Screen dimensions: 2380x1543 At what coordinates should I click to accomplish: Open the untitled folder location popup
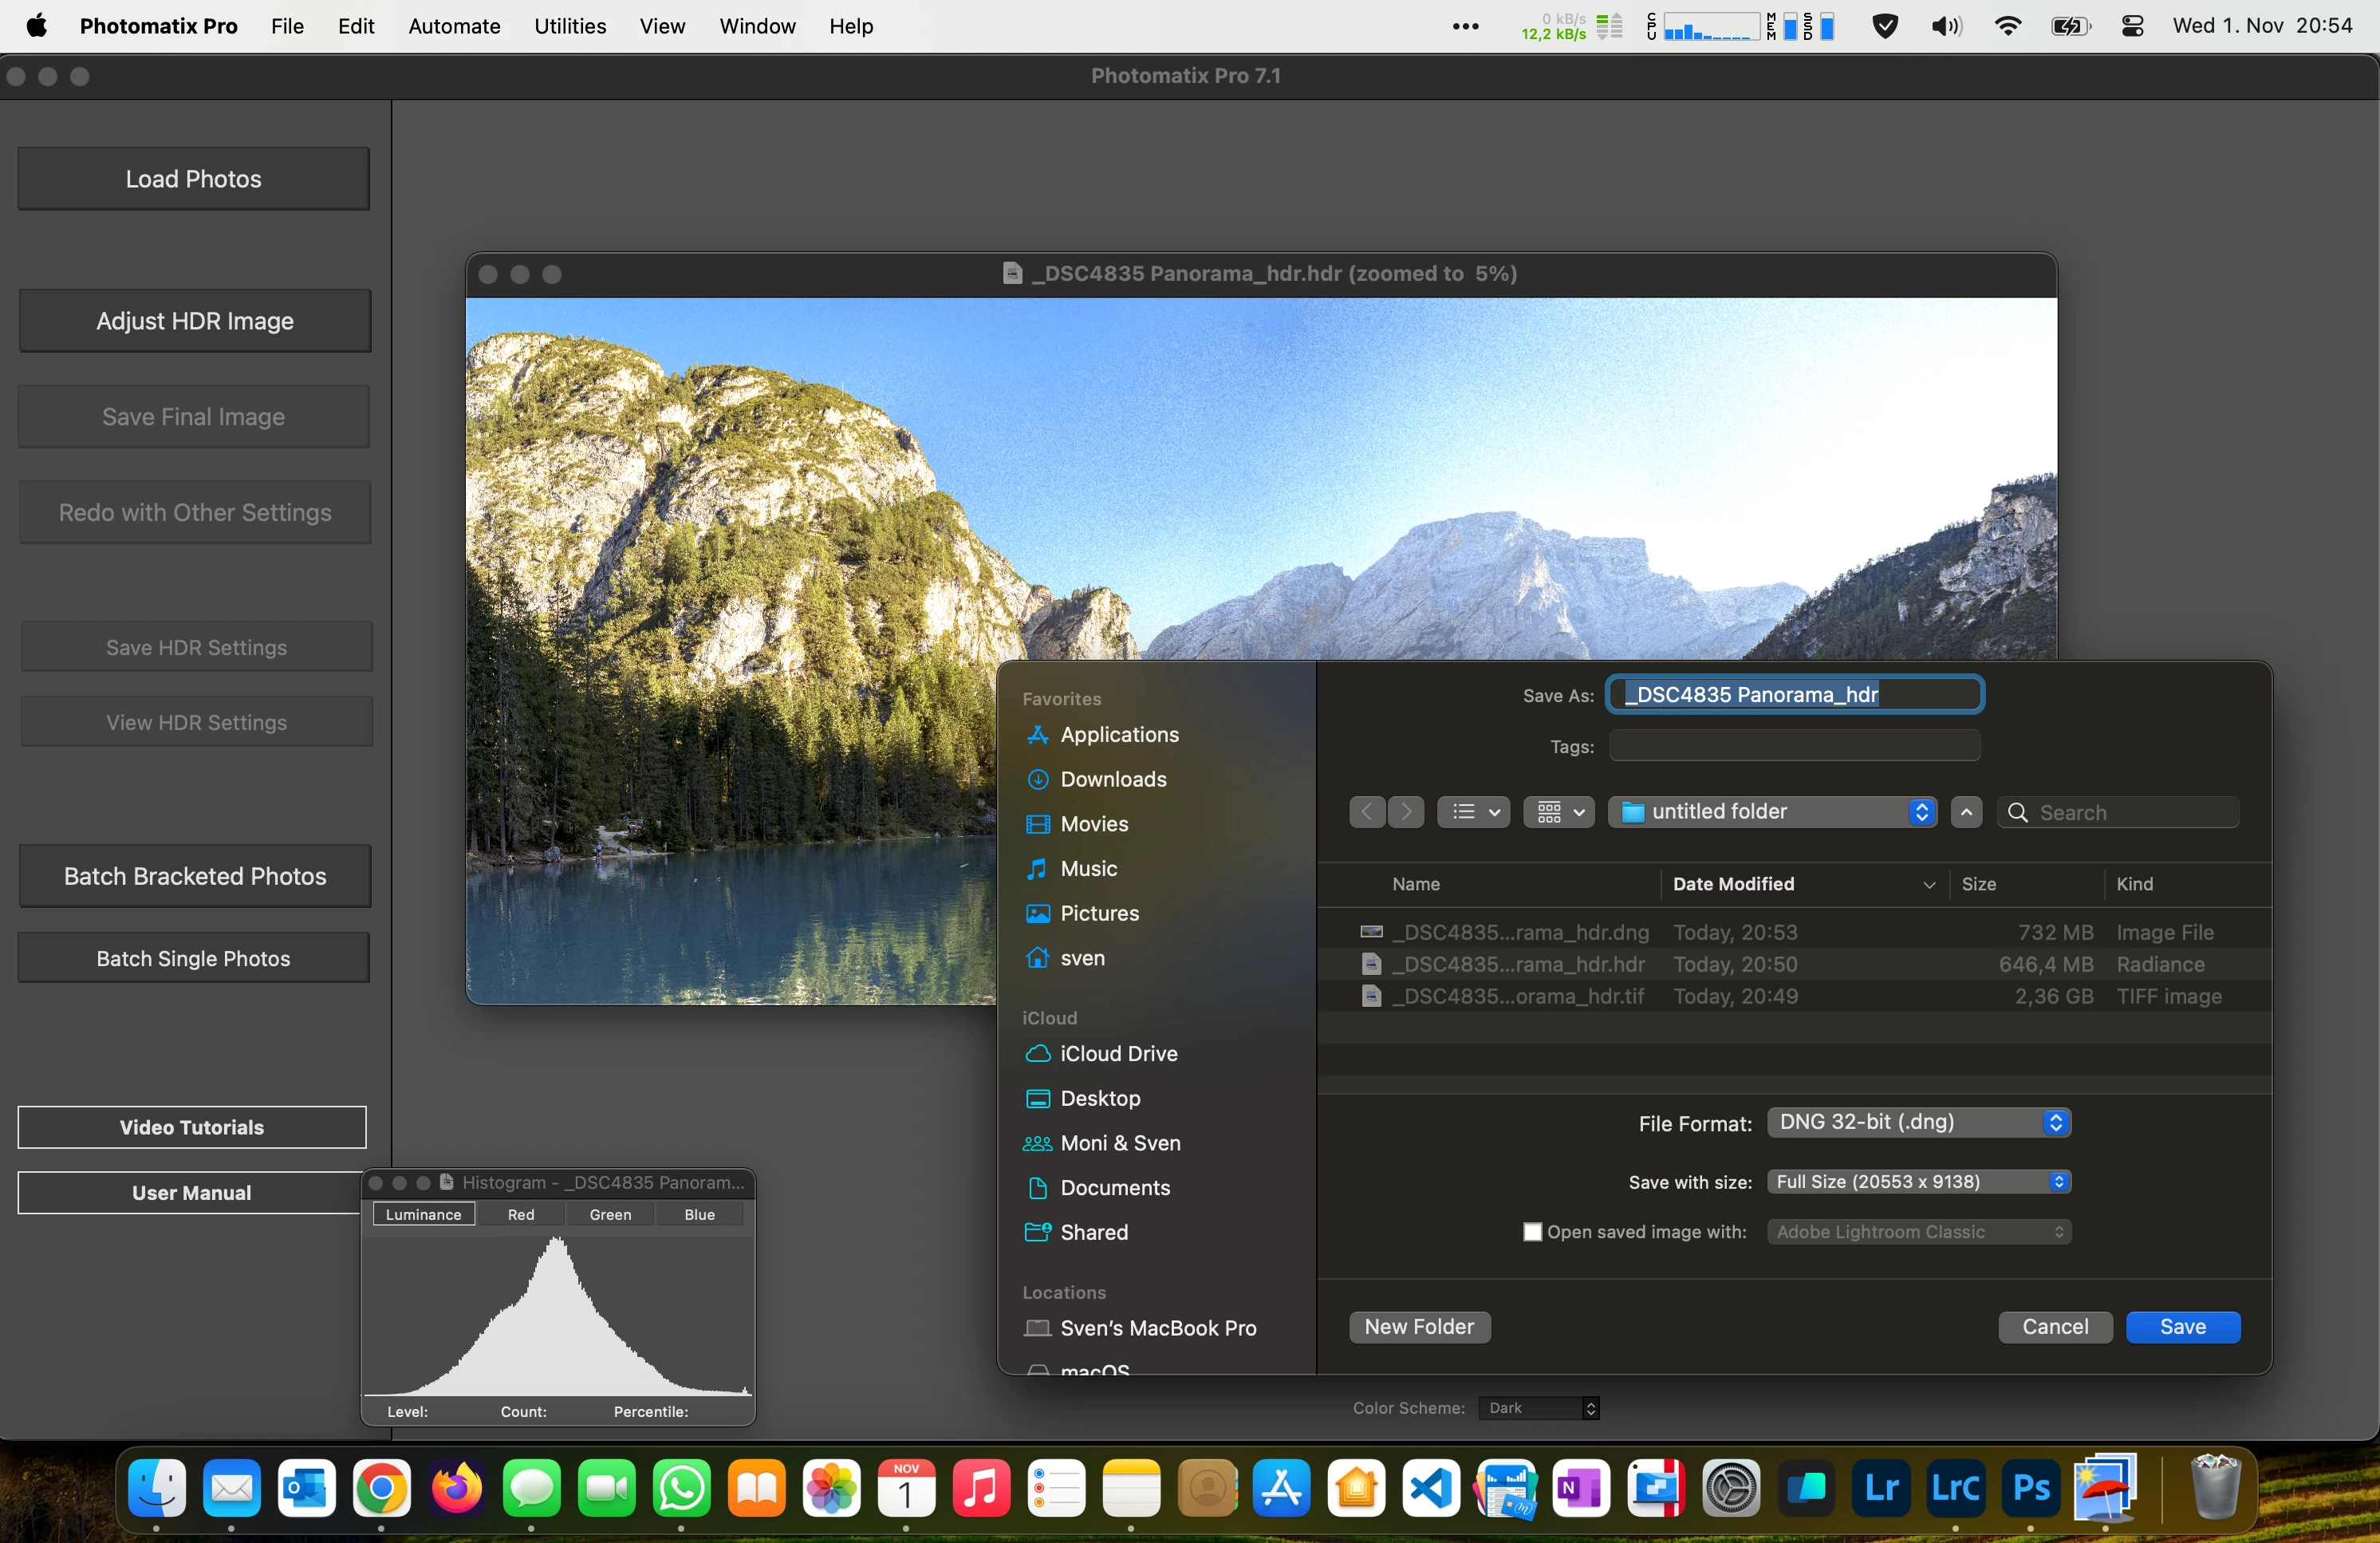tap(1771, 812)
